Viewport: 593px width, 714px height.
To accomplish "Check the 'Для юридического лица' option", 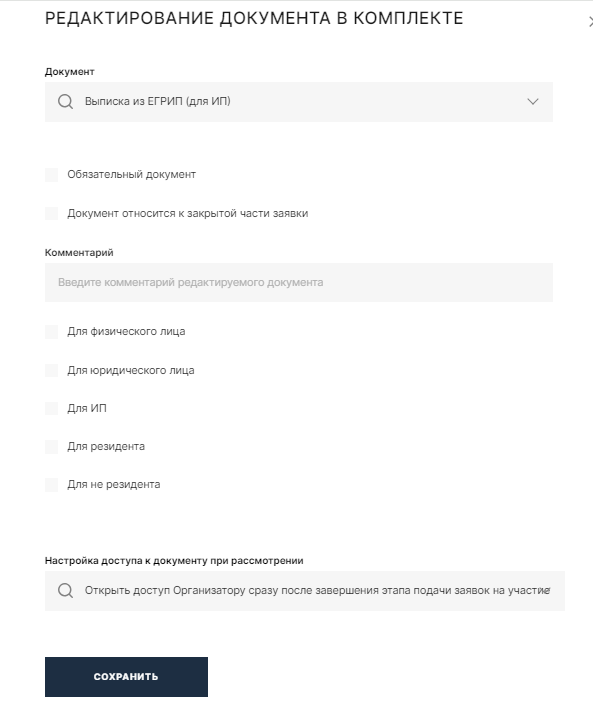I will pos(51,370).
